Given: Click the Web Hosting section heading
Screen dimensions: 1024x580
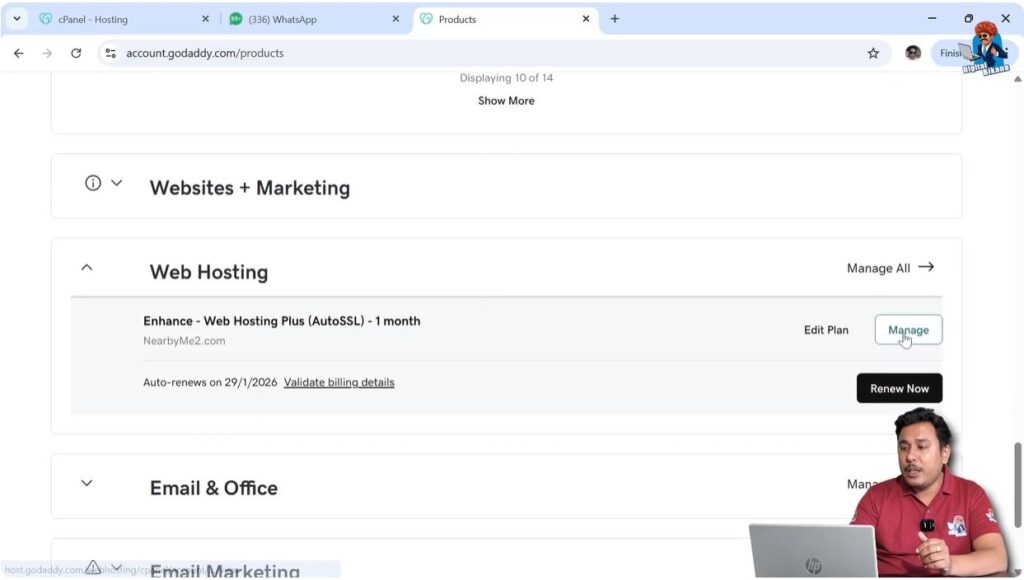Looking at the screenshot, I should 209,272.
